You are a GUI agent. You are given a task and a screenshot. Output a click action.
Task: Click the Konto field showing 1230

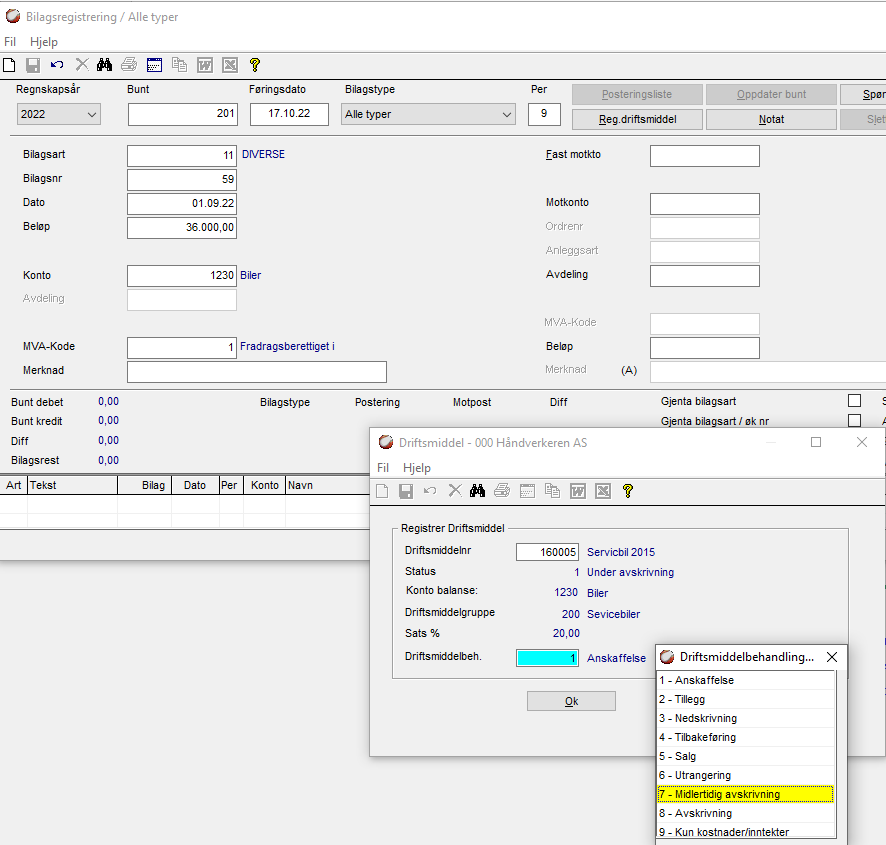pyautogui.click(x=182, y=276)
